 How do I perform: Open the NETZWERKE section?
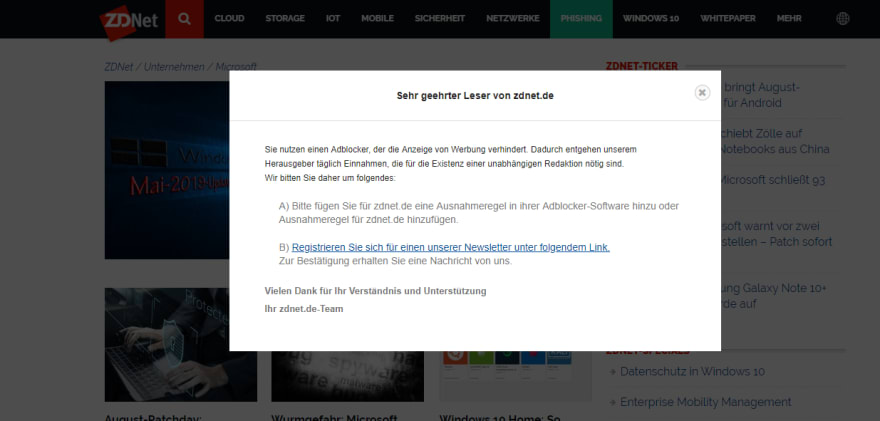click(x=512, y=19)
